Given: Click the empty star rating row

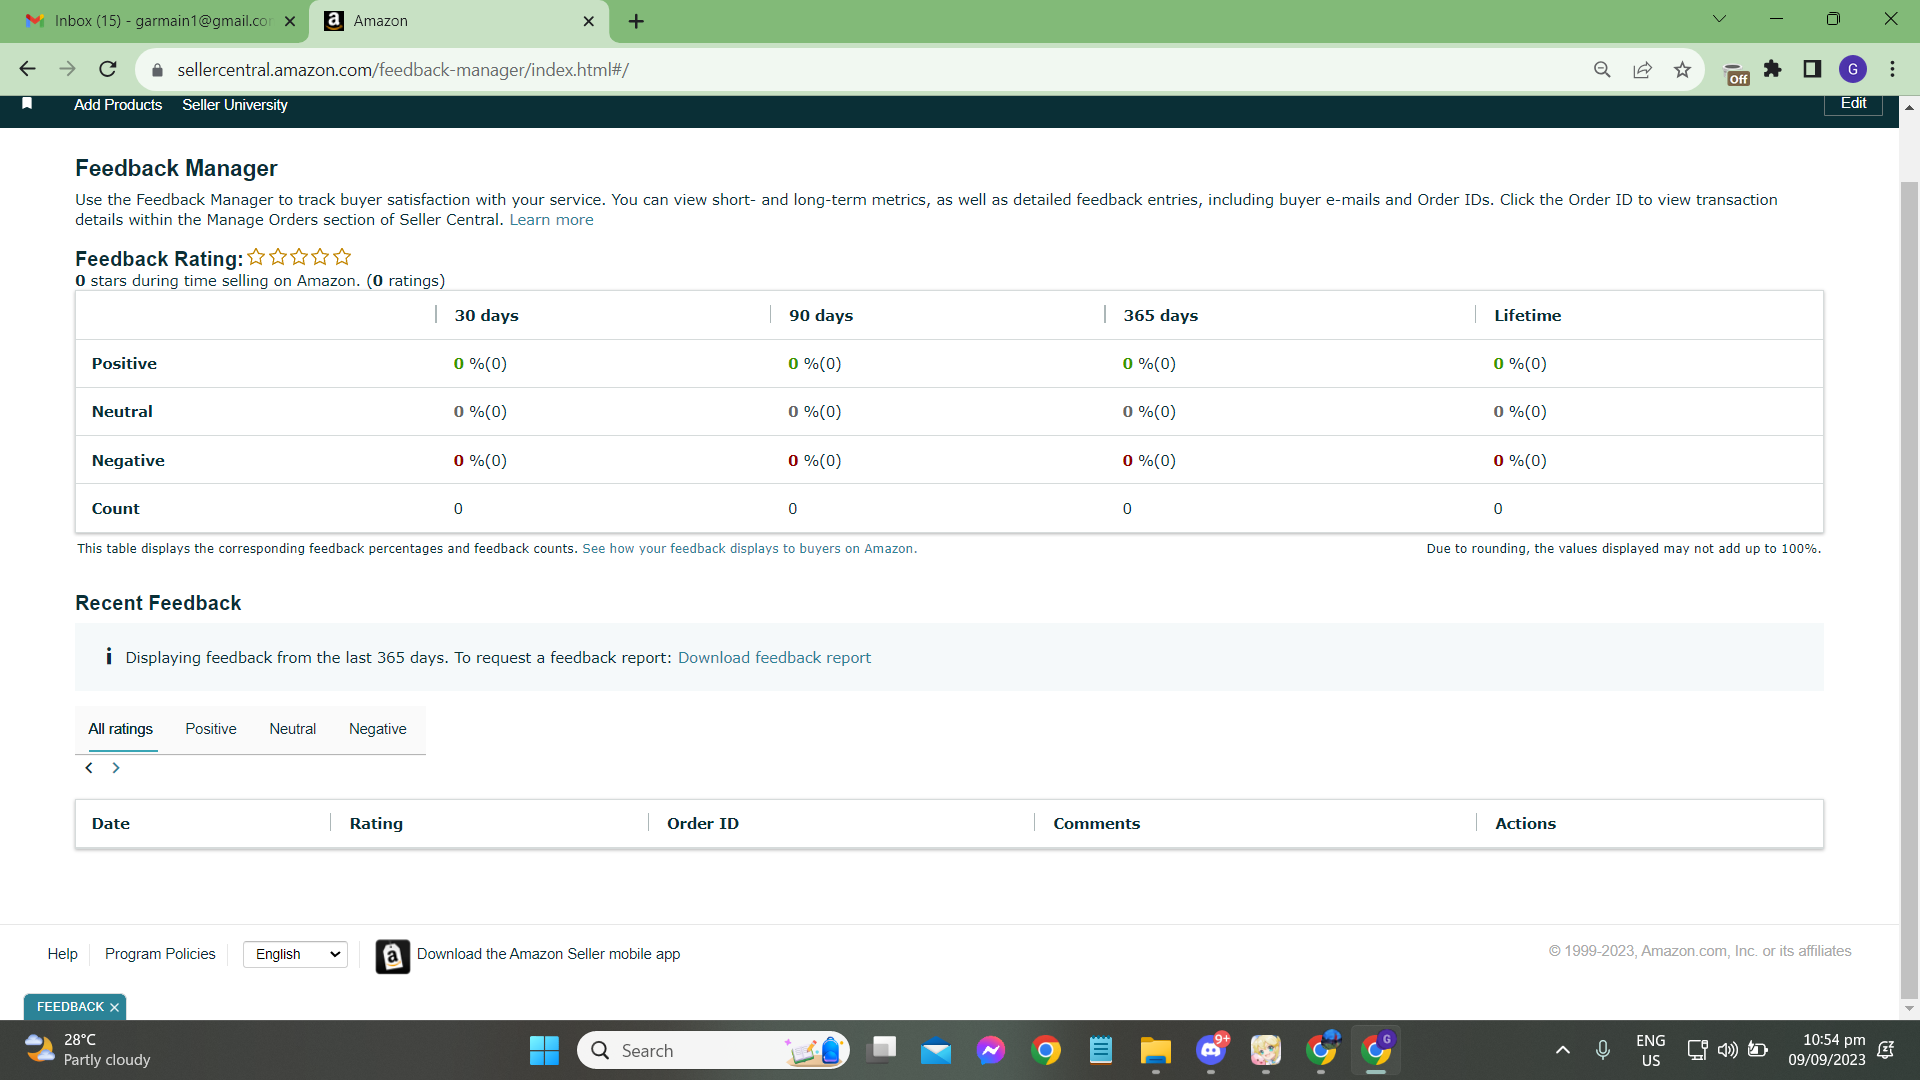Looking at the screenshot, I should point(299,257).
